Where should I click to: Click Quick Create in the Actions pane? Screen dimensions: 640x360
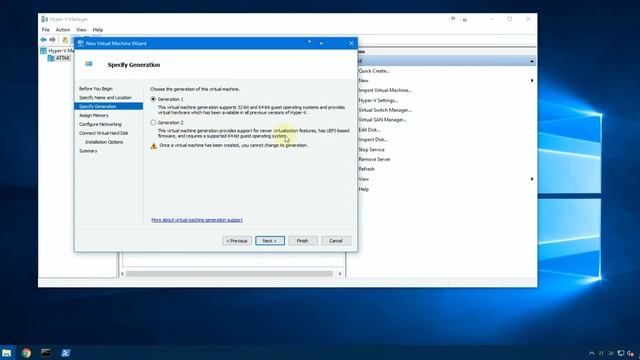pos(374,71)
